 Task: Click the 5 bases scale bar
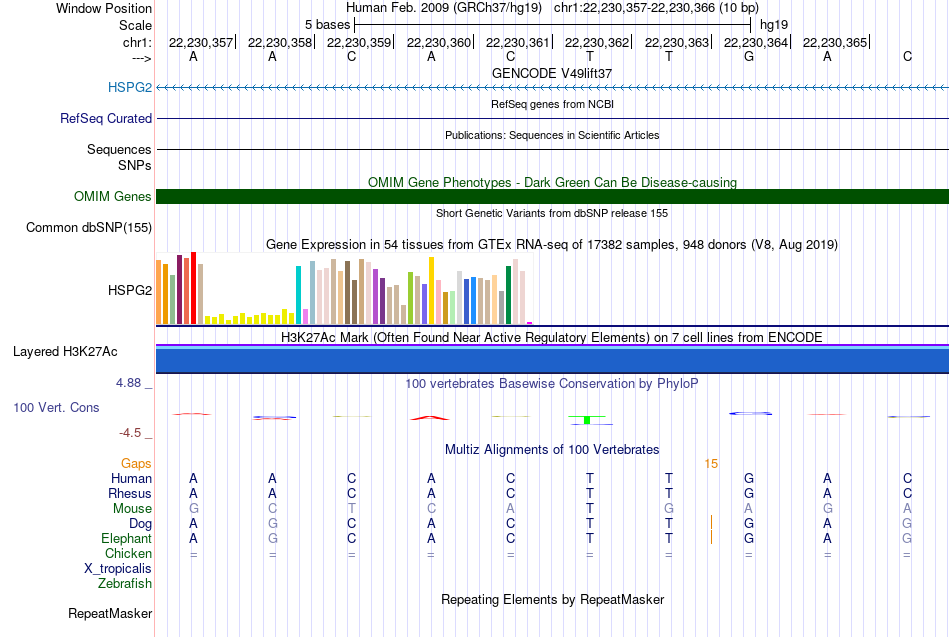(553, 25)
